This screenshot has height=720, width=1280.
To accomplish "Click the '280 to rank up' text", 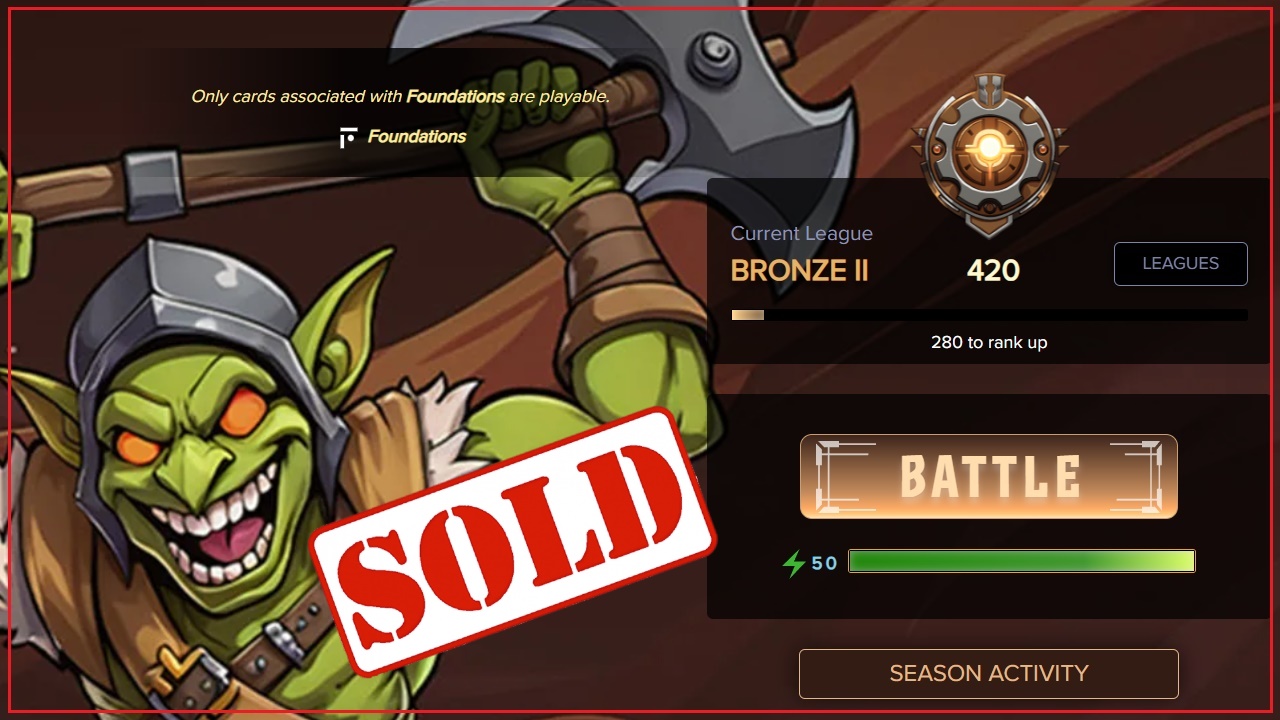I will coord(989,342).
